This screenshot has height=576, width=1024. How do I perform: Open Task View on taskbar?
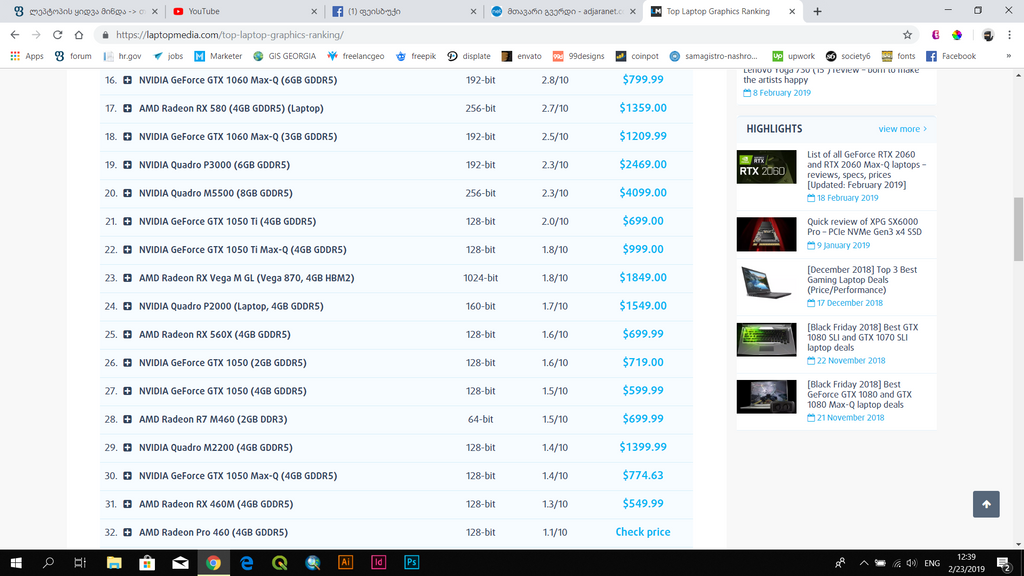[80, 562]
